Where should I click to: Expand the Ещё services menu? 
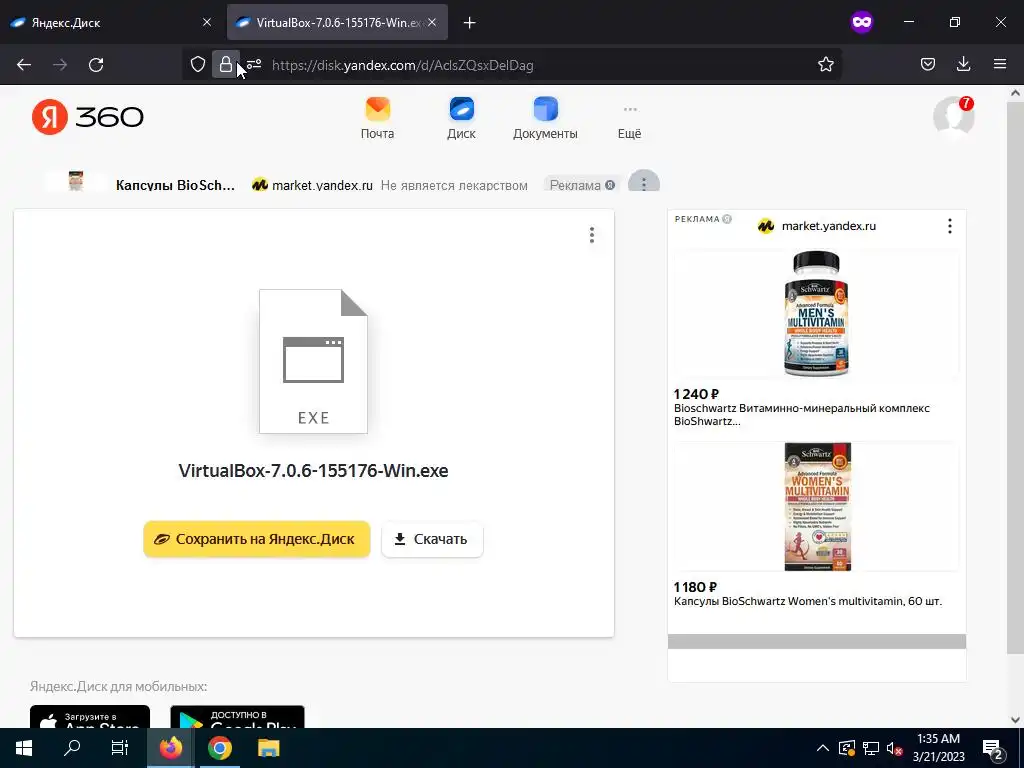click(630, 121)
